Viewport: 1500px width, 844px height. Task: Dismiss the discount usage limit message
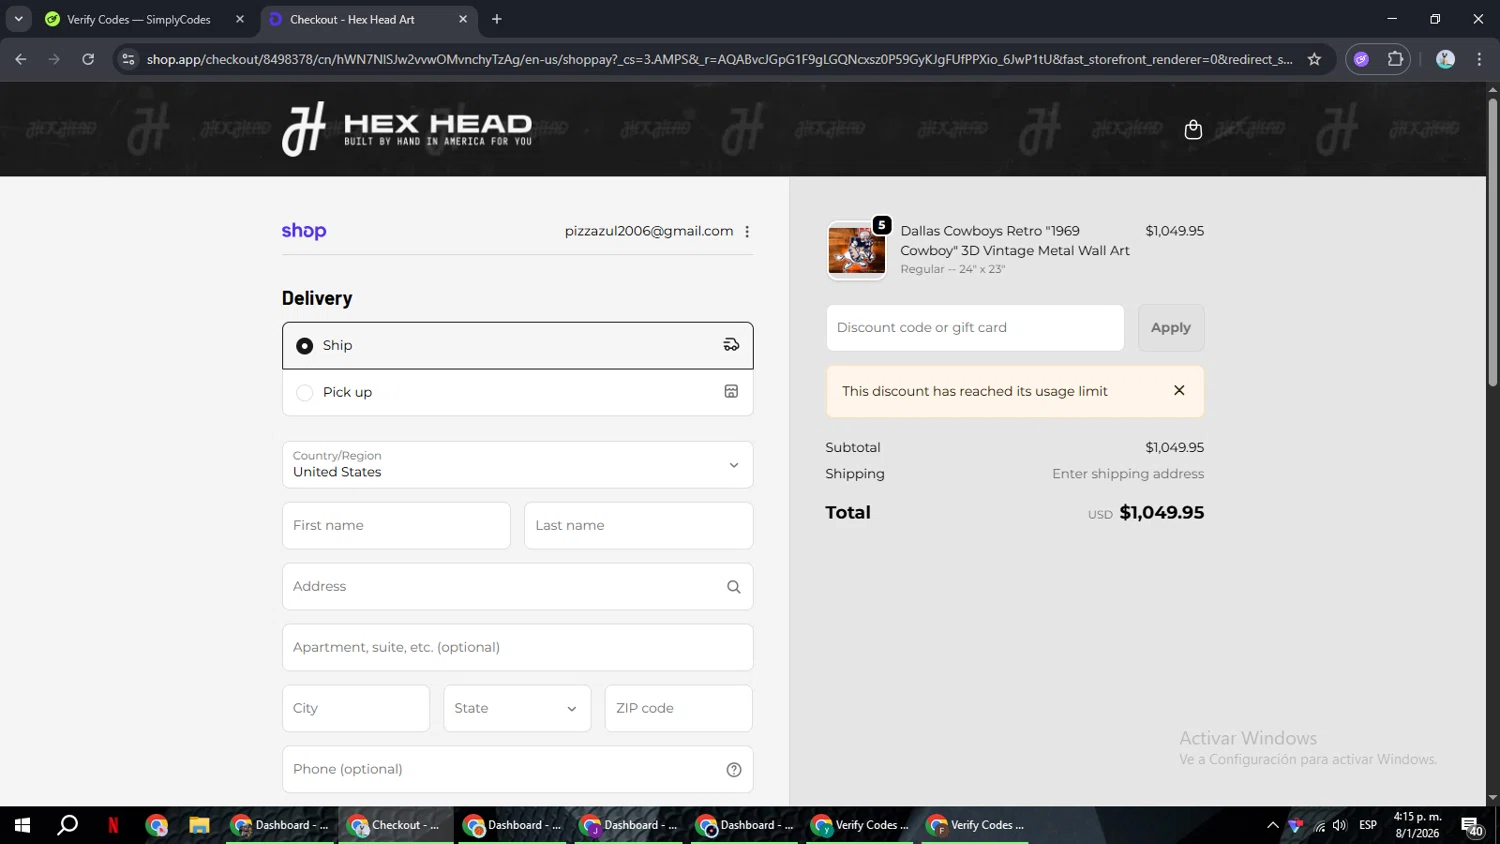pyautogui.click(x=1179, y=391)
